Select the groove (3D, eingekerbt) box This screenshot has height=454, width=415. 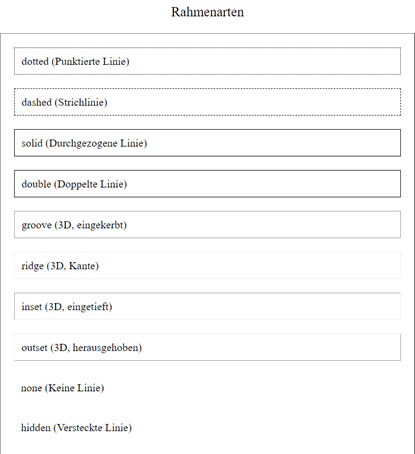(x=207, y=225)
